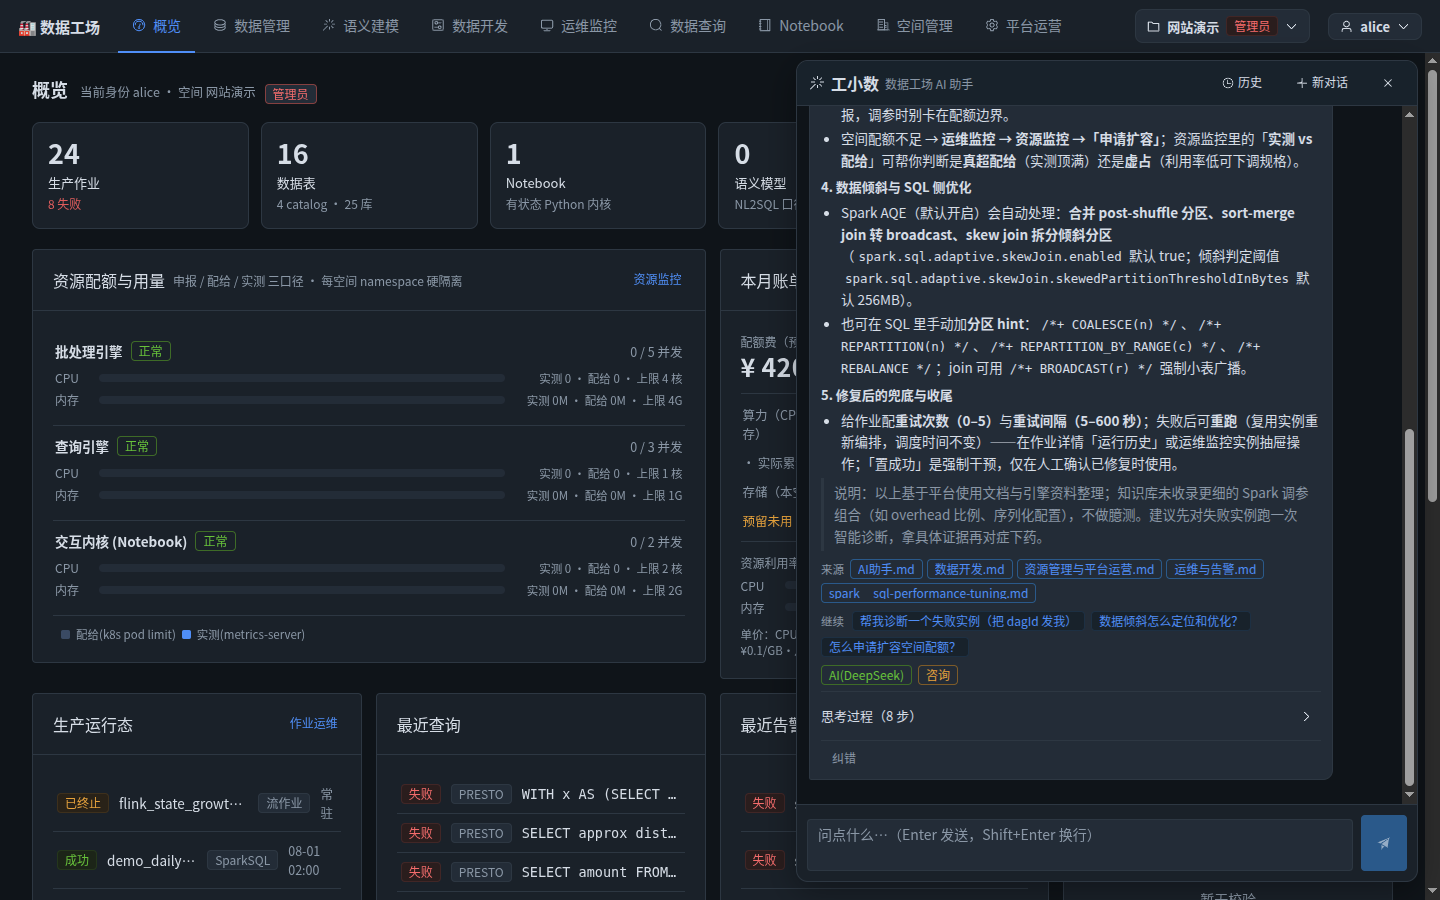Image resolution: width=1440 pixels, height=900 pixels.
Task: Open source AI助手.md
Action: click(886, 569)
